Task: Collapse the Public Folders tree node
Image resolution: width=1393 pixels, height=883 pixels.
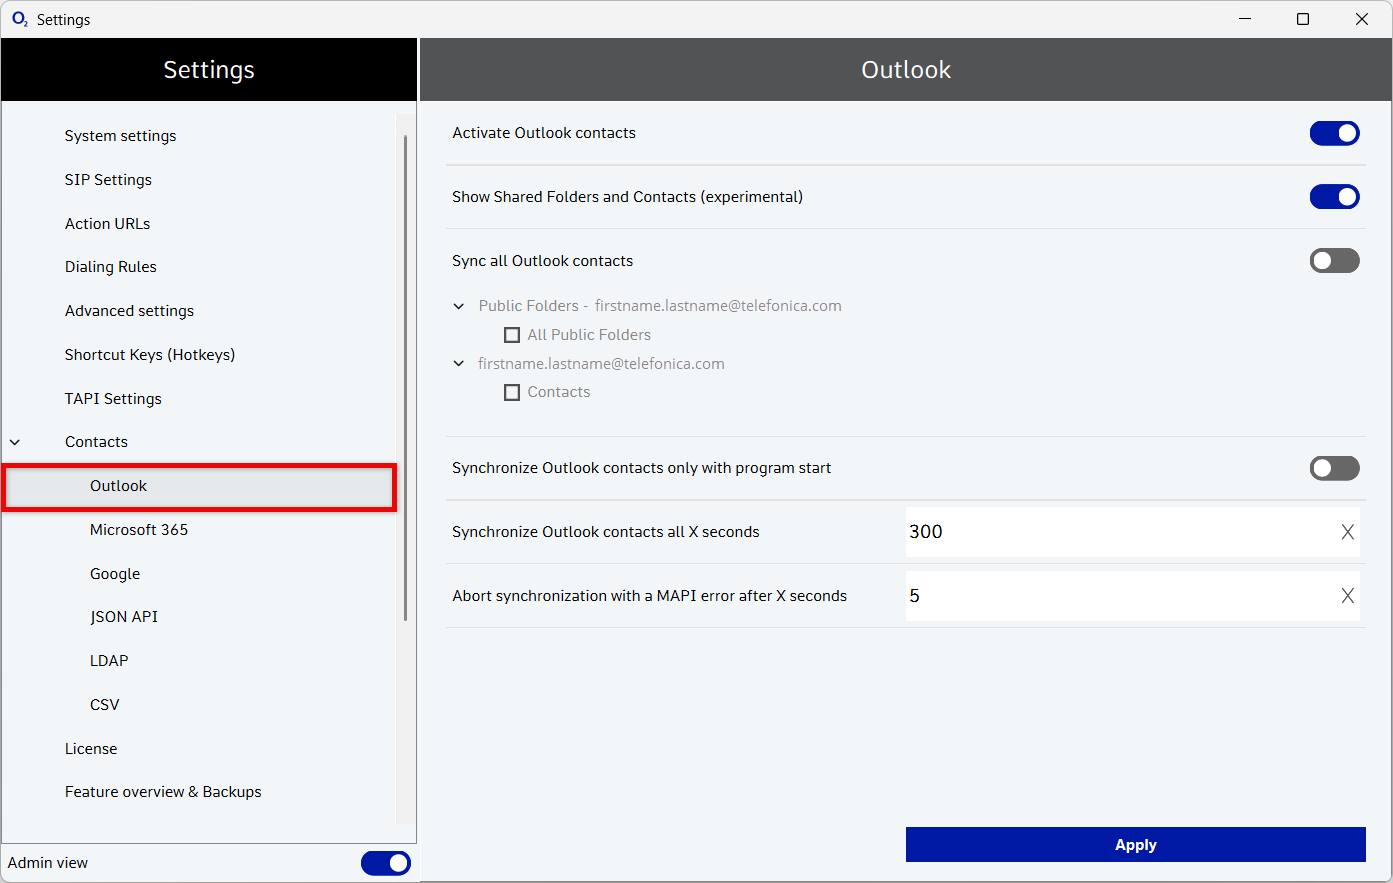Action: [x=459, y=306]
